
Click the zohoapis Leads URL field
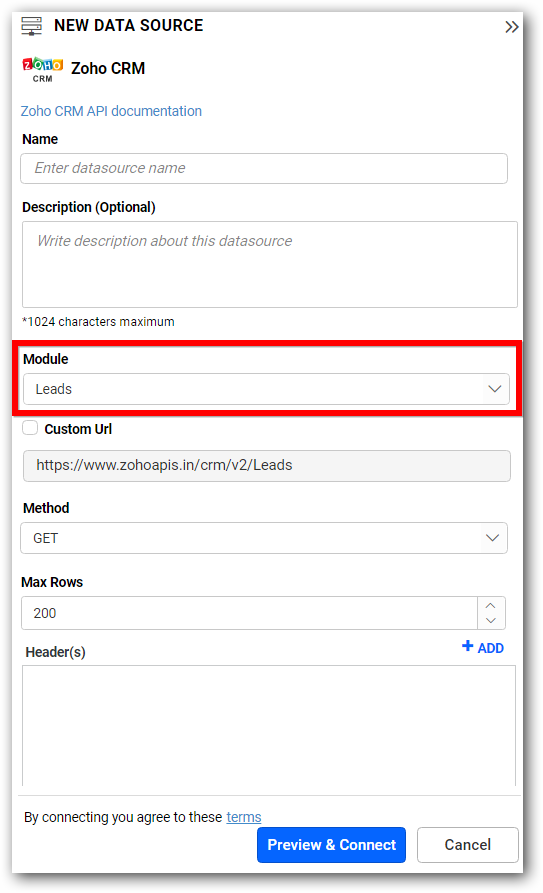(267, 466)
